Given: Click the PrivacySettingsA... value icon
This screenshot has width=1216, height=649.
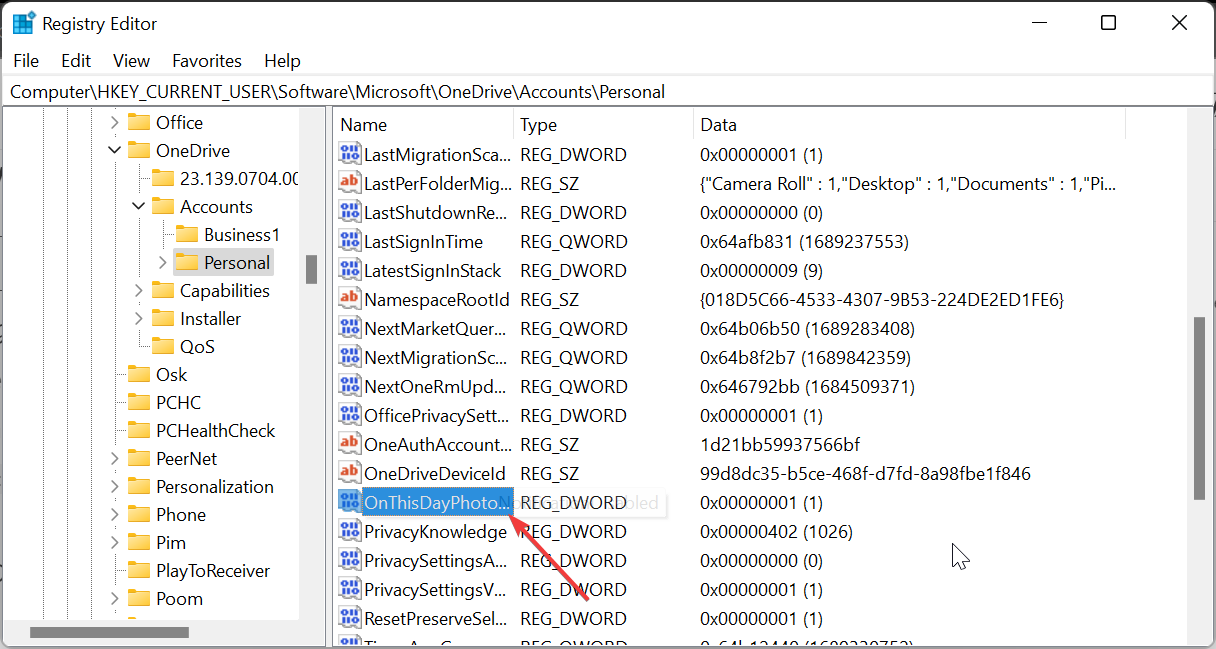Looking at the screenshot, I should click(x=349, y=561).
